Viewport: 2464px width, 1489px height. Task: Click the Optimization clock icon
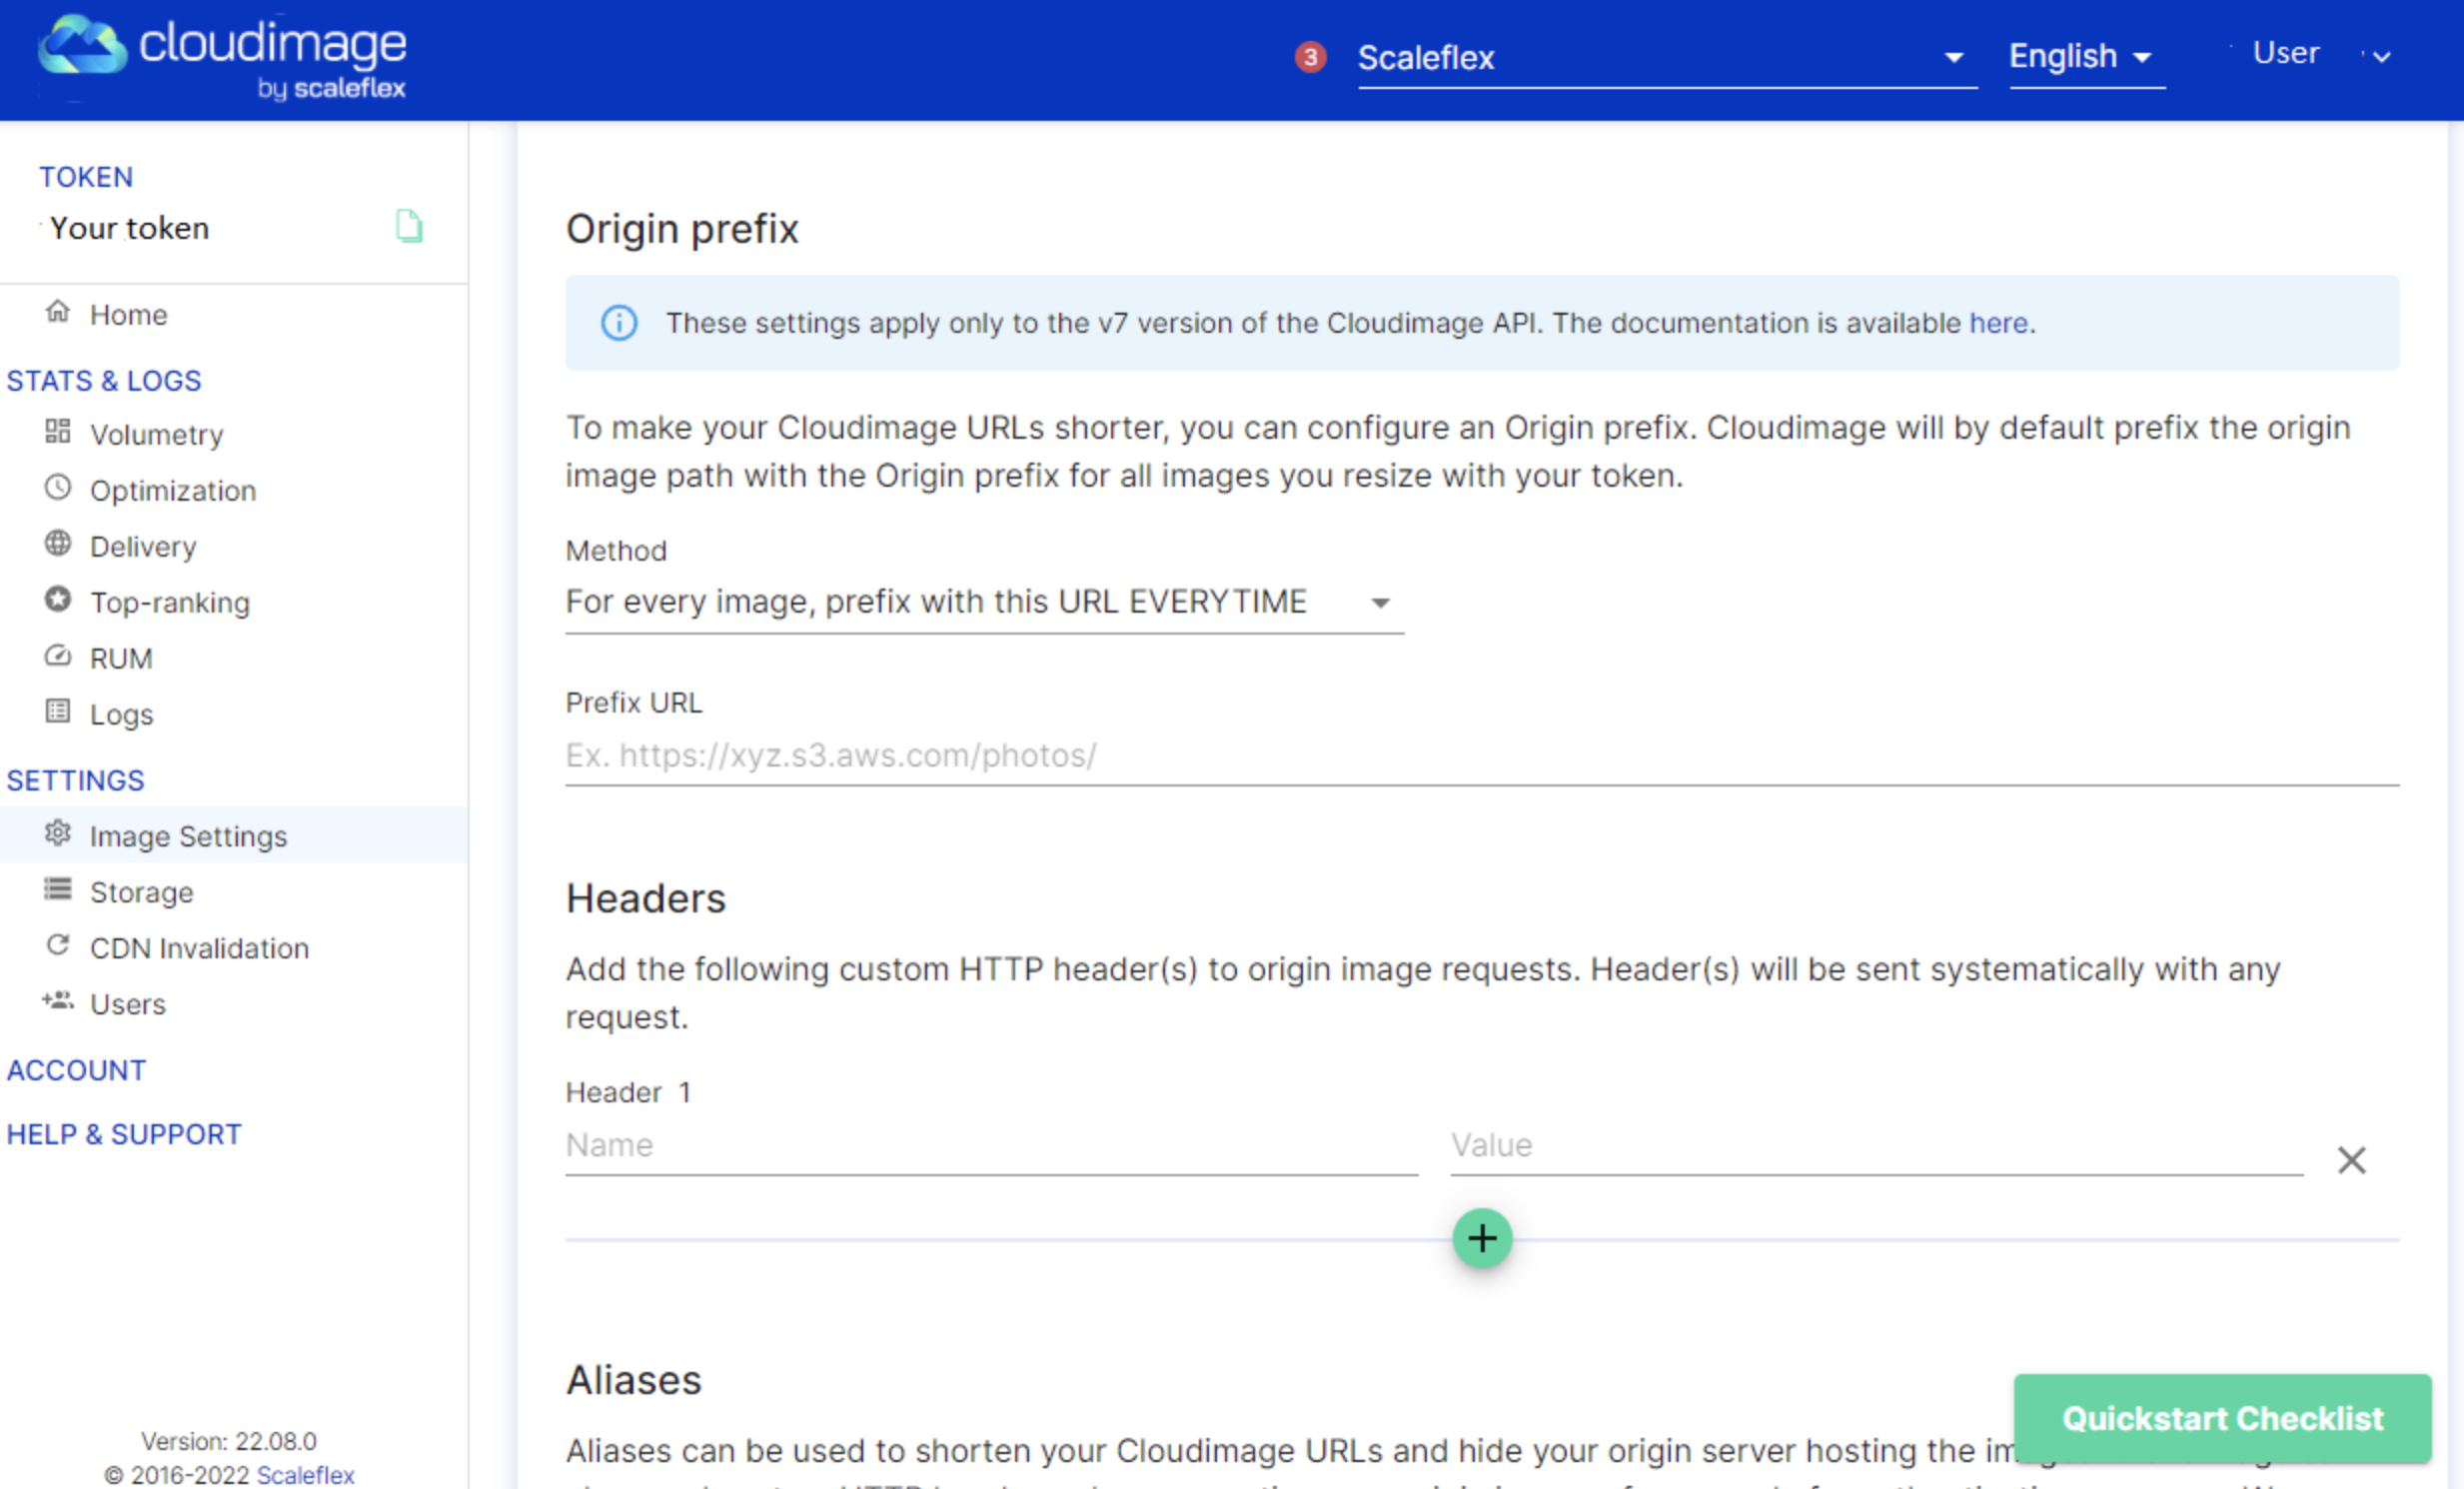58,488
